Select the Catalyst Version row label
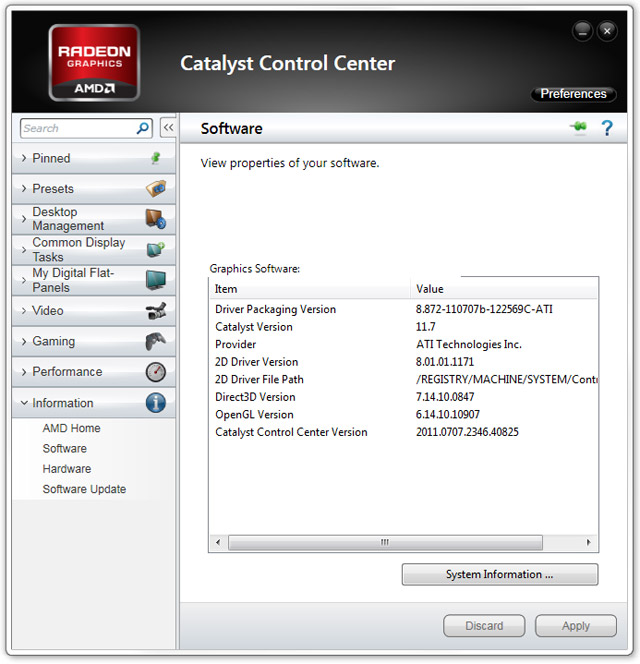The width and height of the screenshot is (640, 664). (x=254, y=327)
